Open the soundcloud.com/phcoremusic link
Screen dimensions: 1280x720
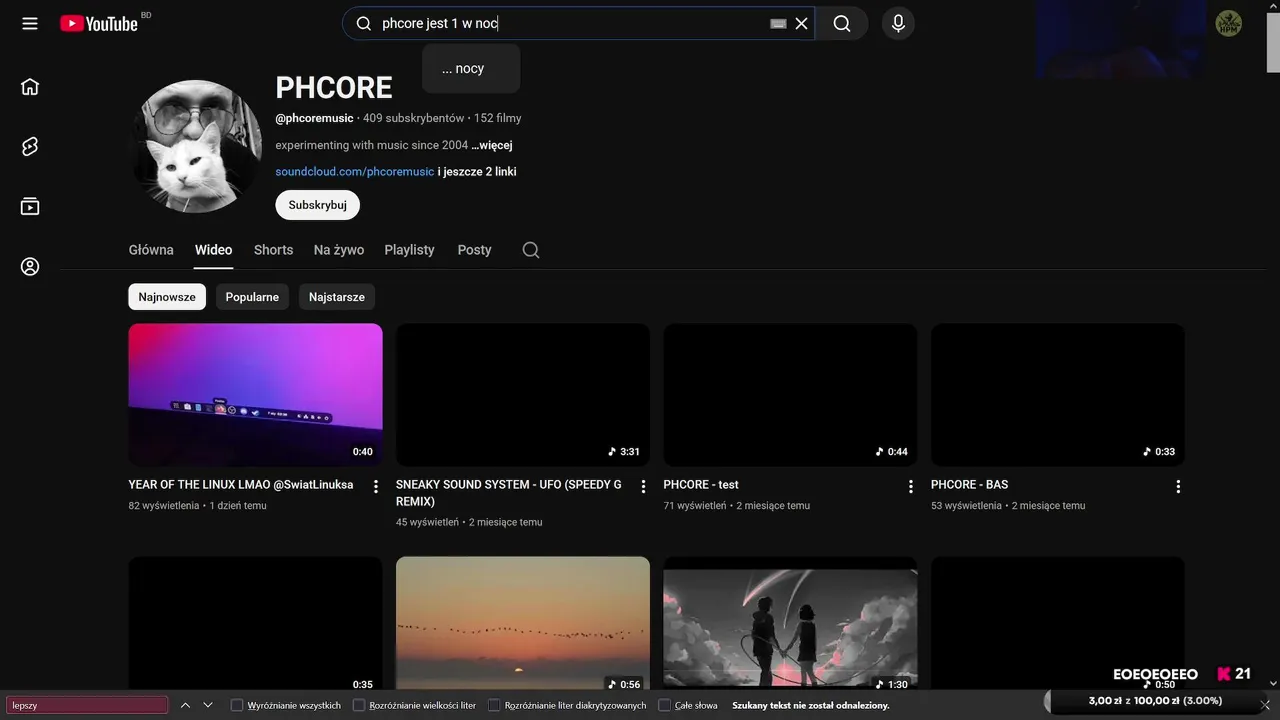pyautogui.click(x=355, y=172)
